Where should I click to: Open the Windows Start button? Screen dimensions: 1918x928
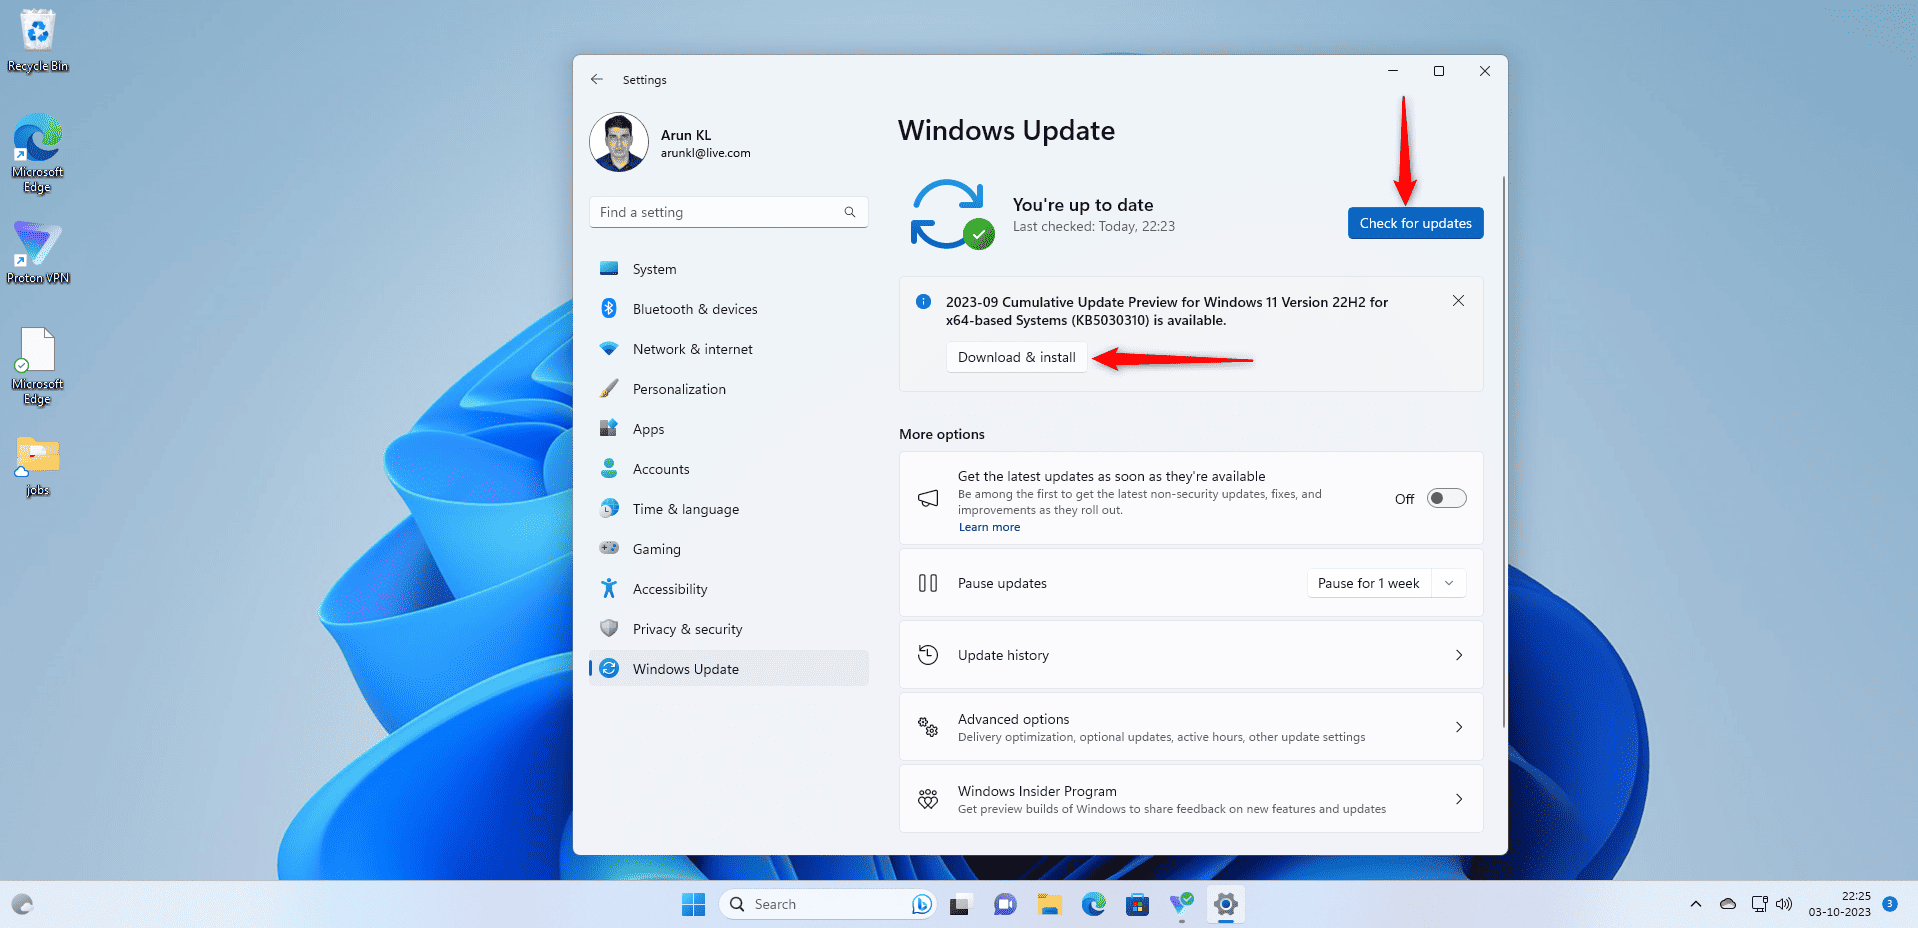tap(693, 904)
